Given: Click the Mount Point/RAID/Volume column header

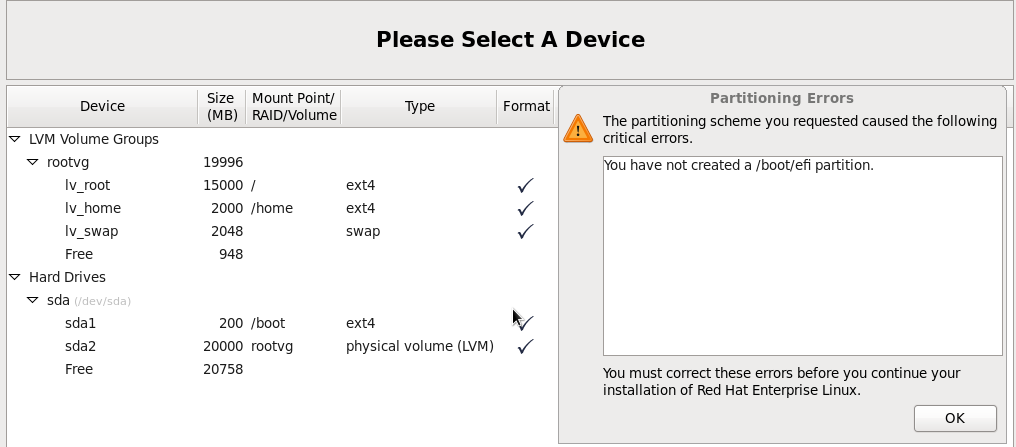Looking at the screenshot, I should click(x=293, y=106).
